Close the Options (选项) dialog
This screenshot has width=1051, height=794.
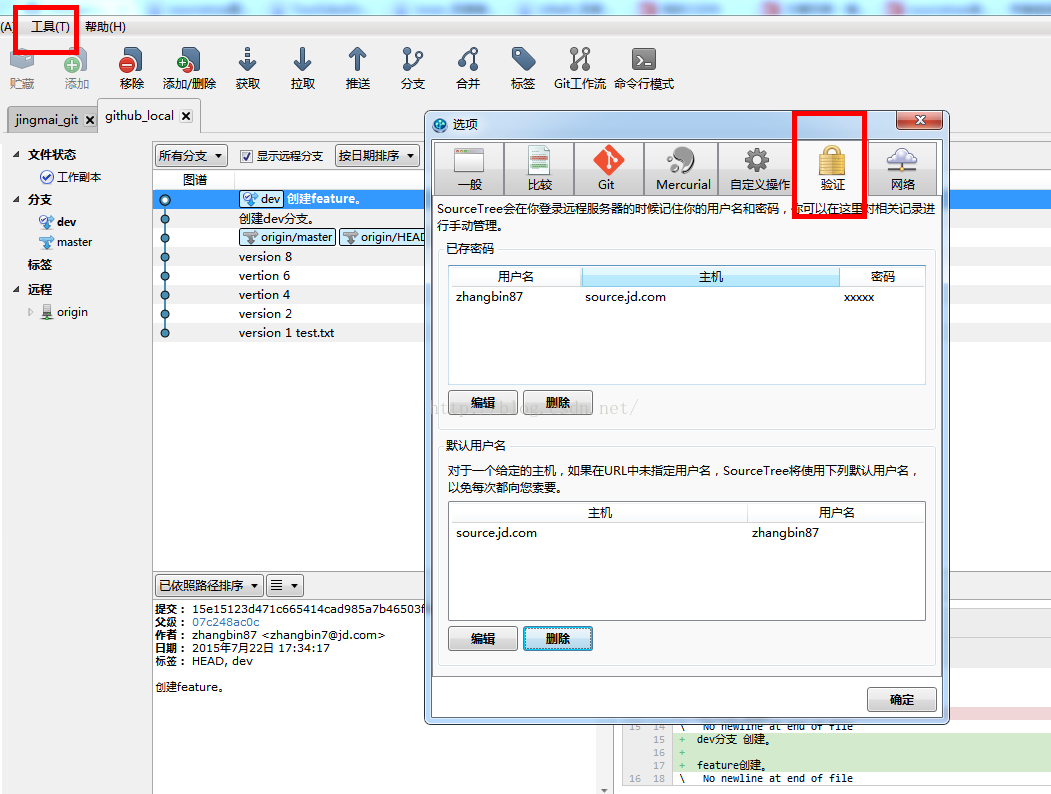[919, 121]
